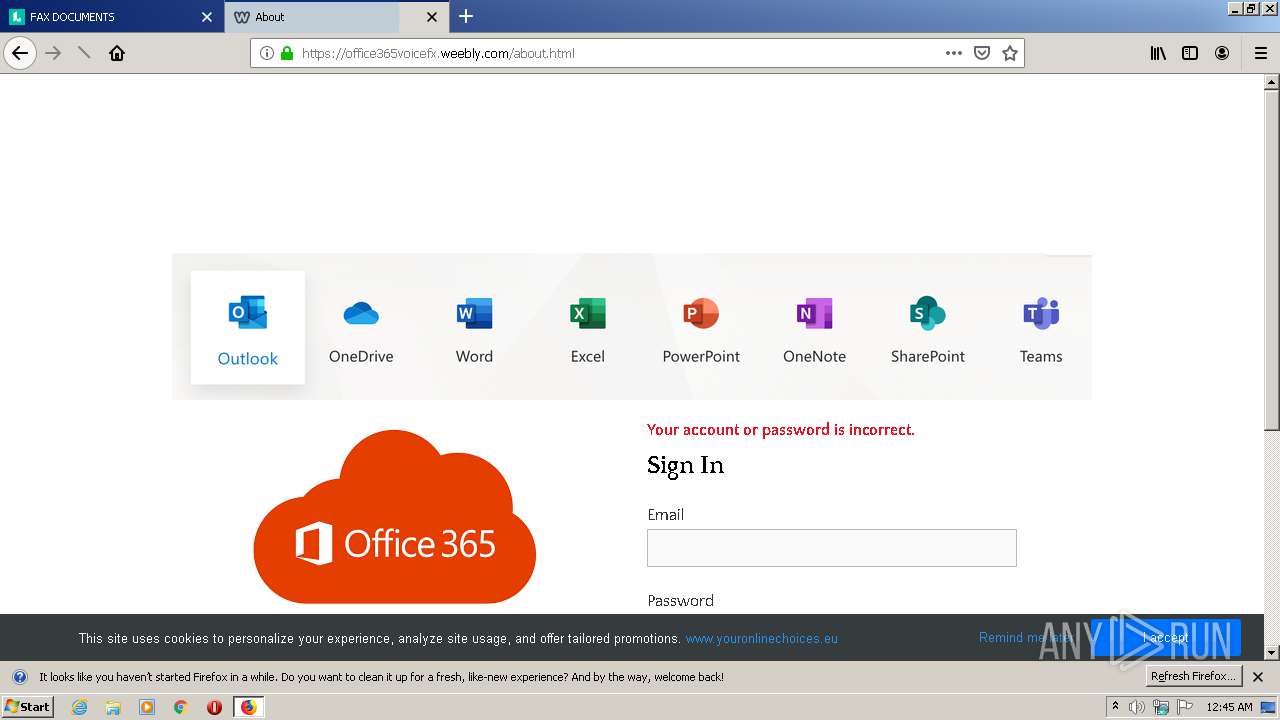The width and height of the screenshot is (1280, 720).
Task: Click the incorrect password error message
Action: click(781, 430)
